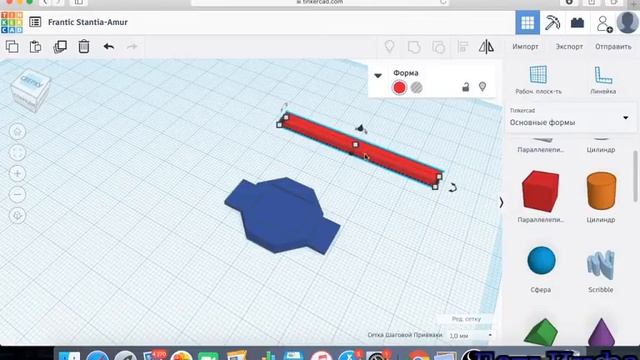
Task: Click the Group shapes icon
Action: (x=414, y=47)
